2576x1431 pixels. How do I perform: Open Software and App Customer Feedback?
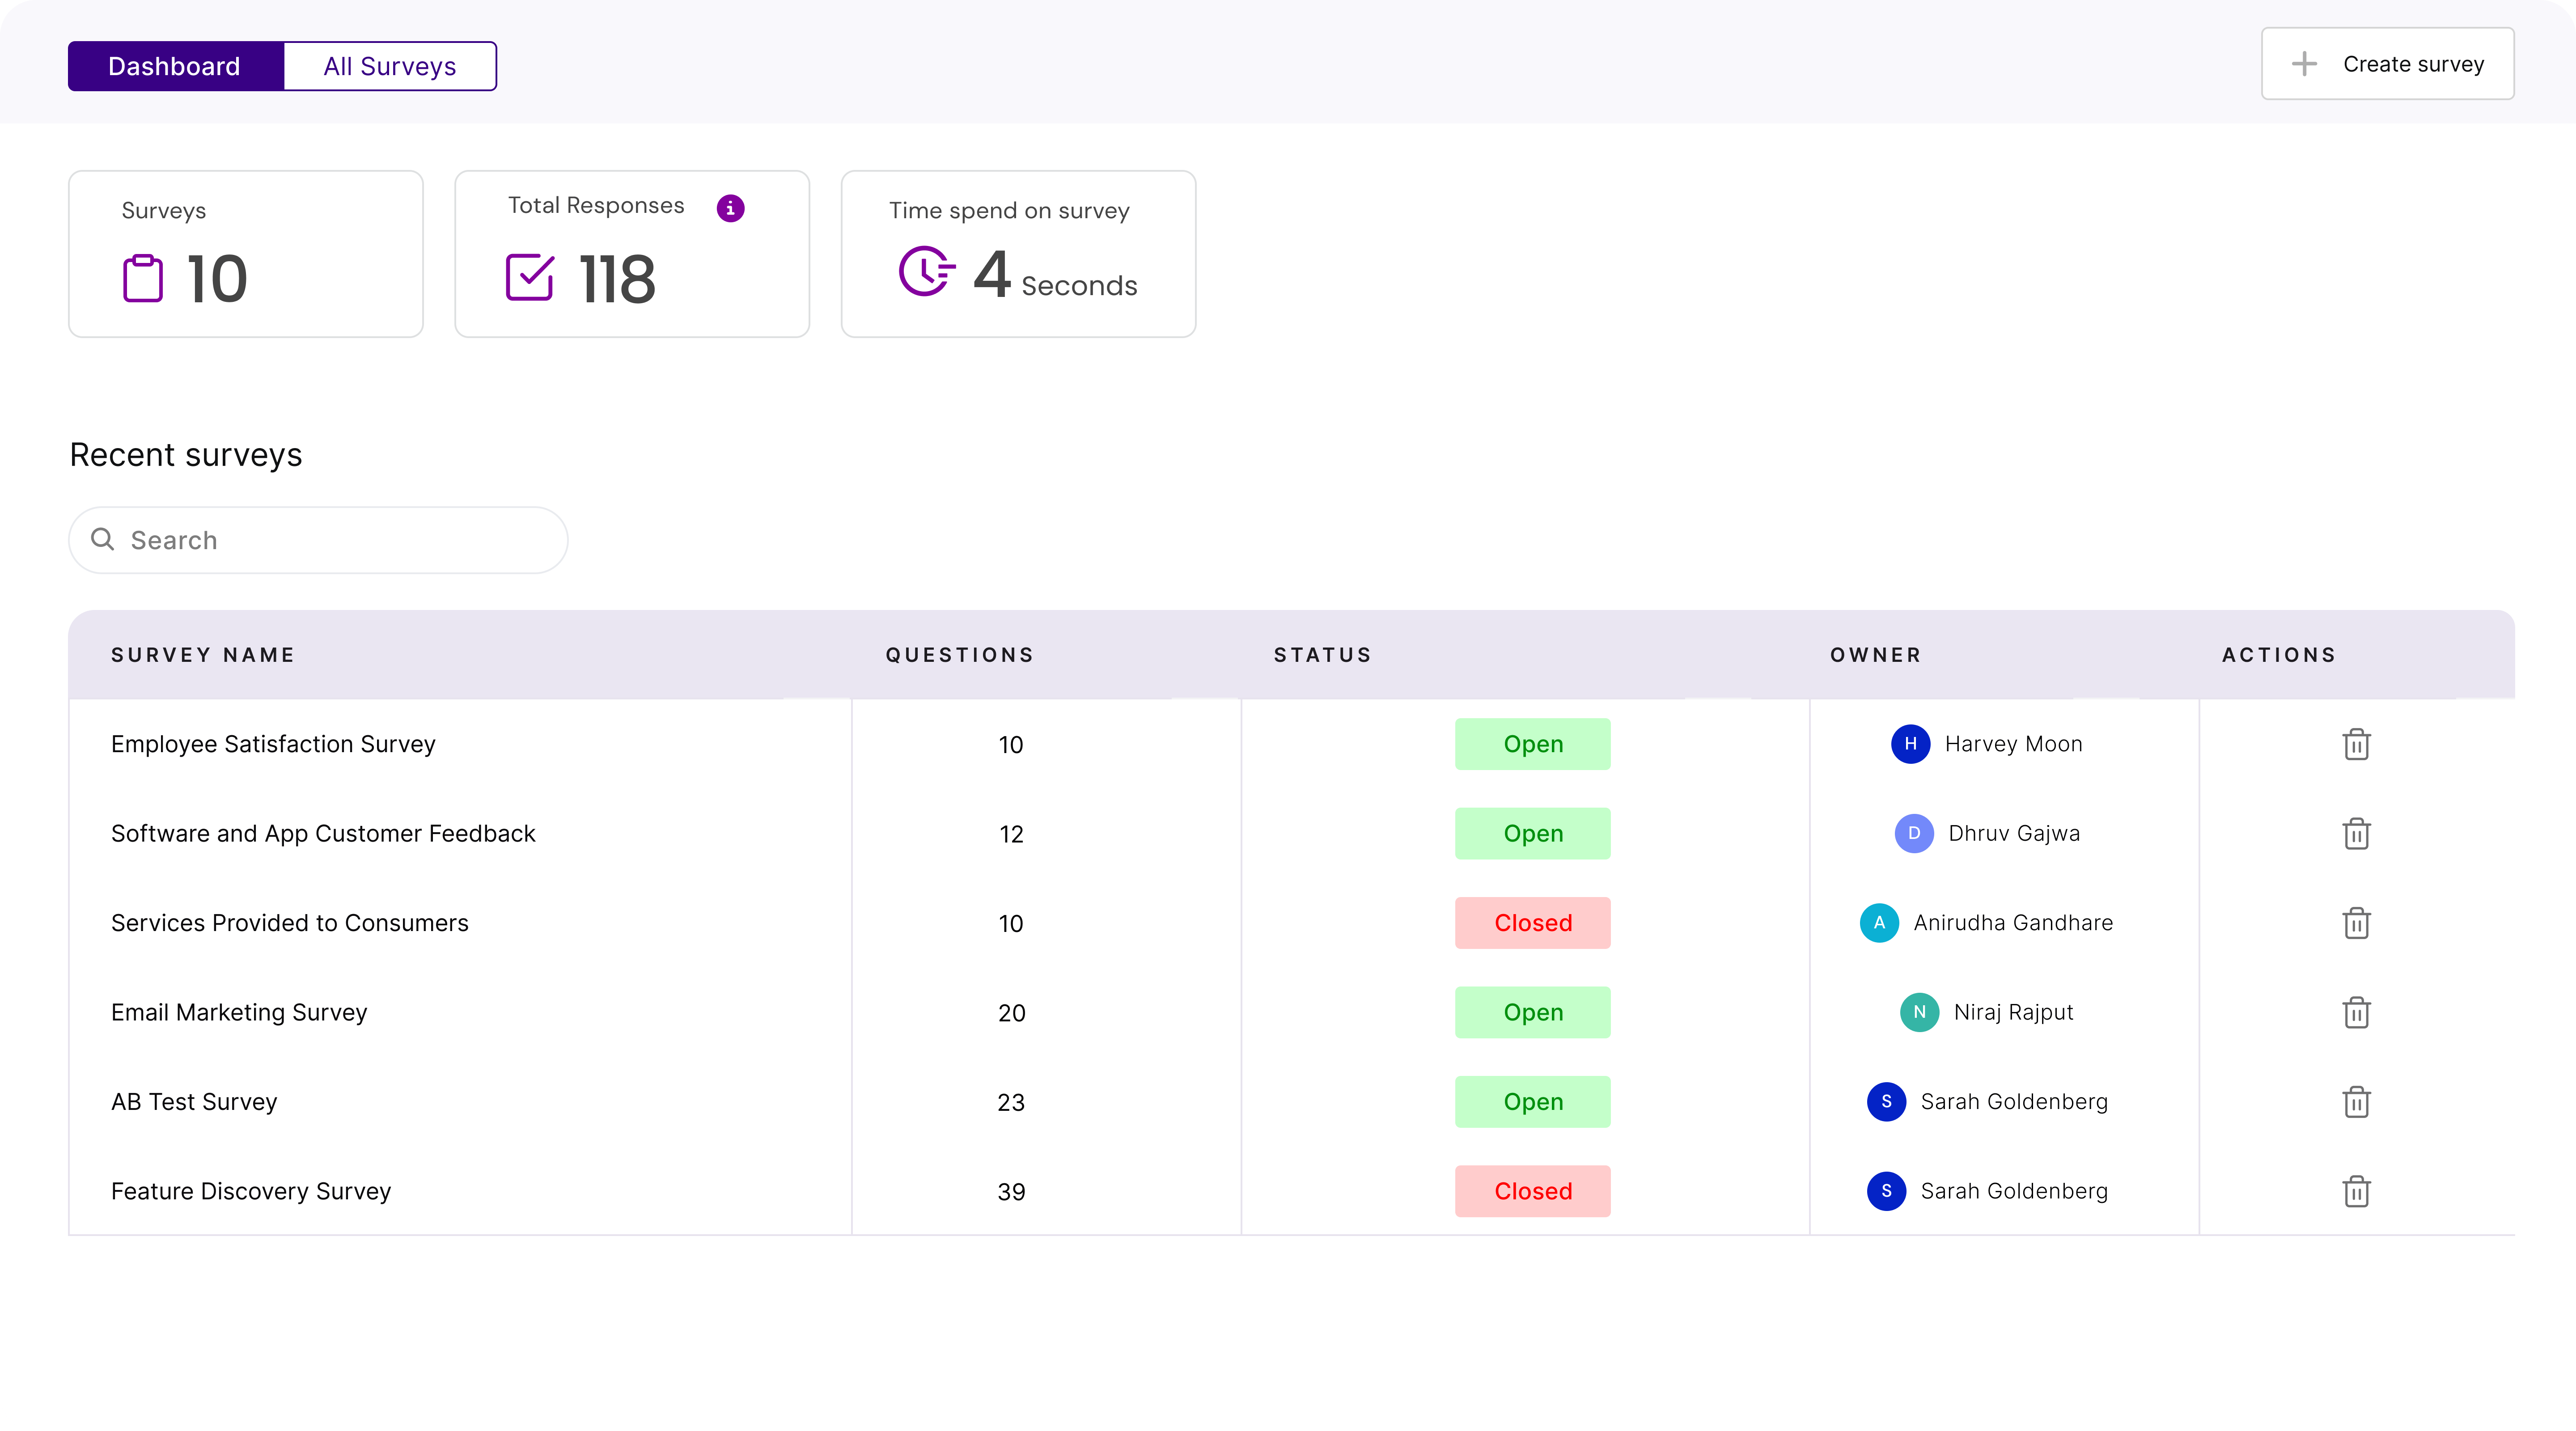323,833
